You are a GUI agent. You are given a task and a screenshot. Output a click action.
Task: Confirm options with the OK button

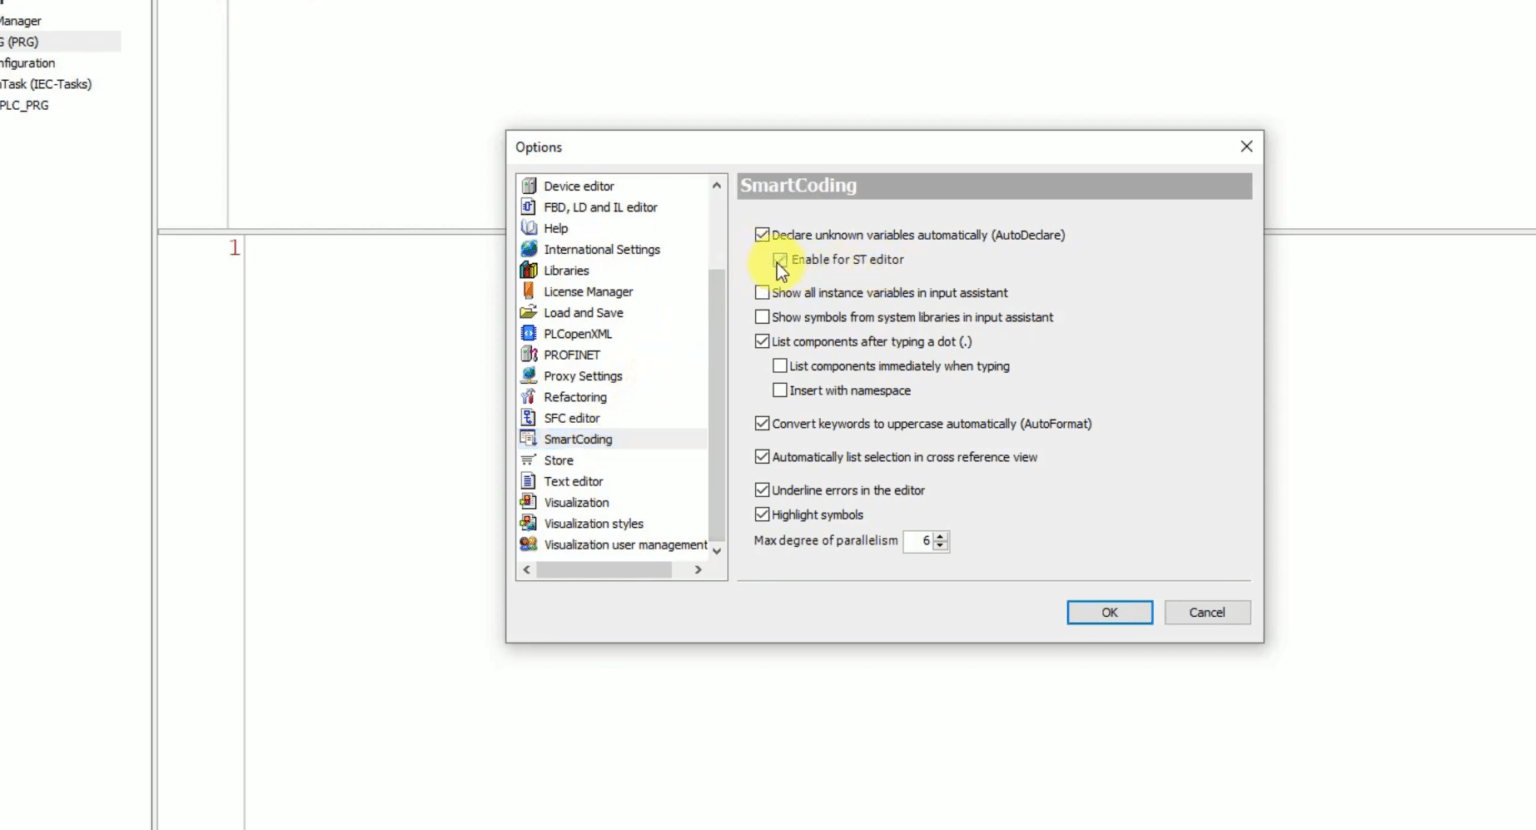(x=1109, y=612)
